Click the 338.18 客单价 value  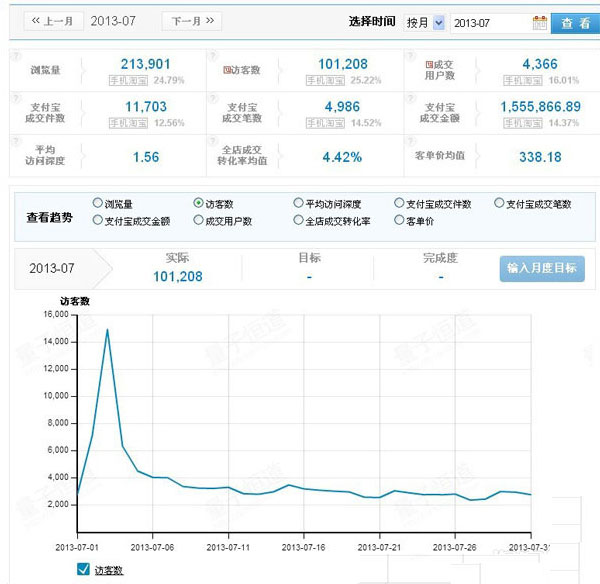(x=540, y=157)
